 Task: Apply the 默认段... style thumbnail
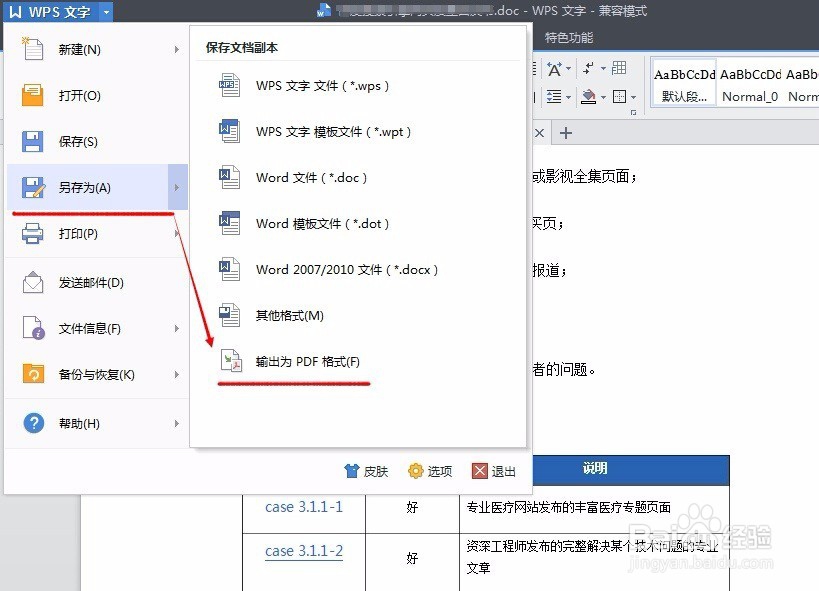(684, 84)
